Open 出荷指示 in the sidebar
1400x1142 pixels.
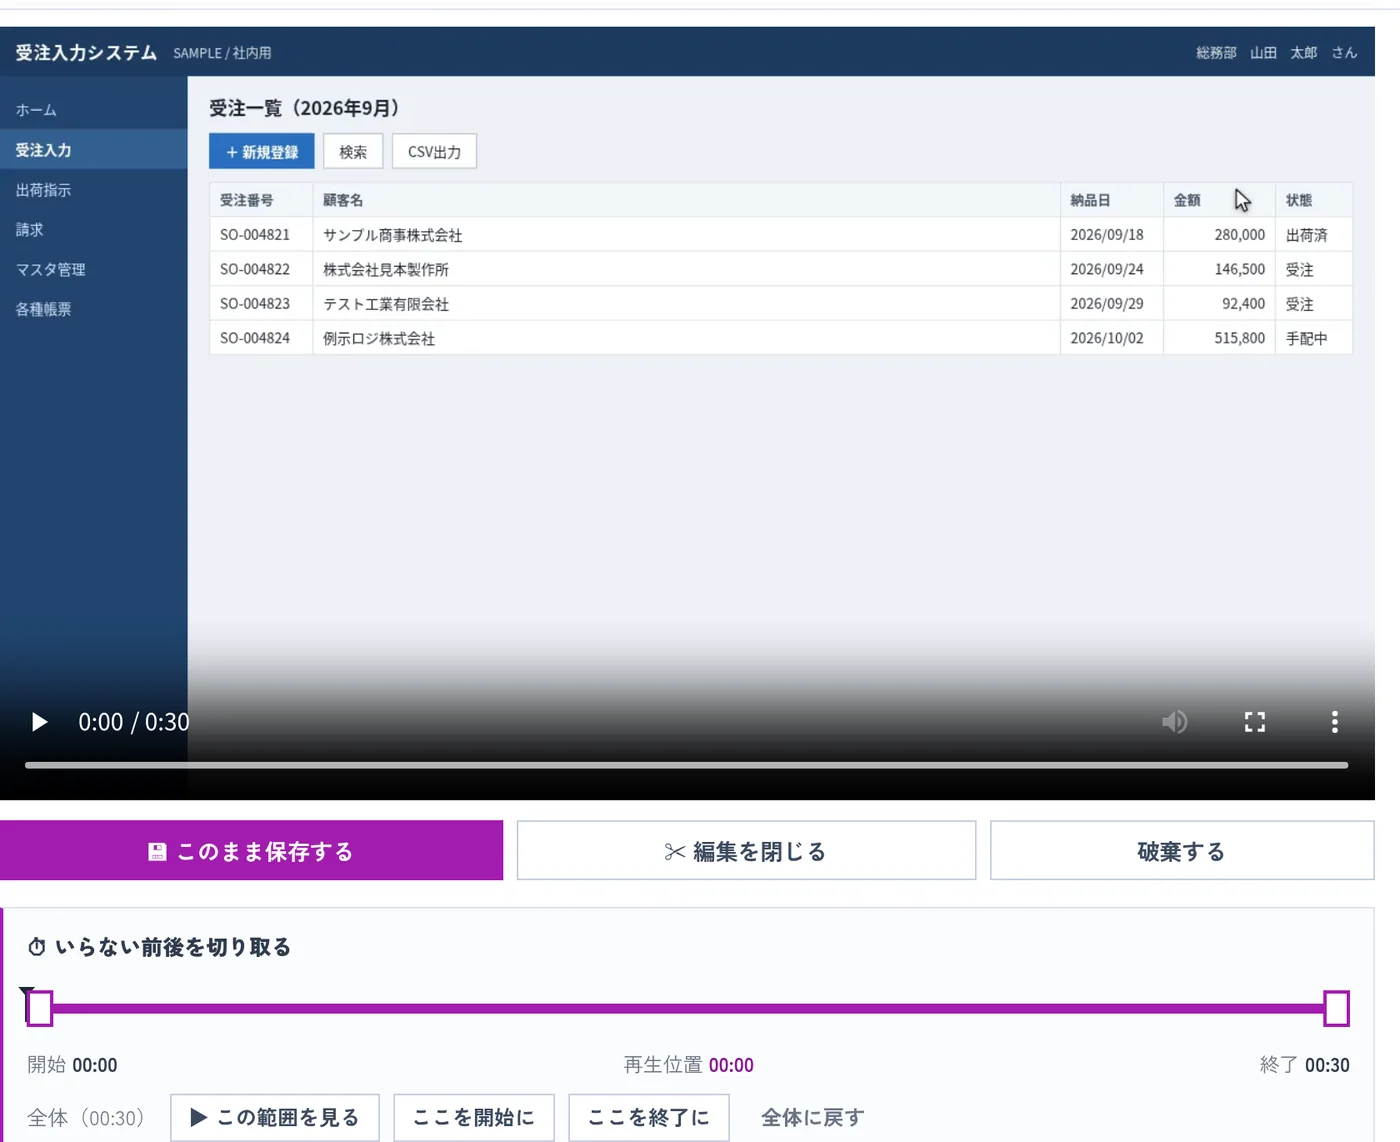point(94,190)
